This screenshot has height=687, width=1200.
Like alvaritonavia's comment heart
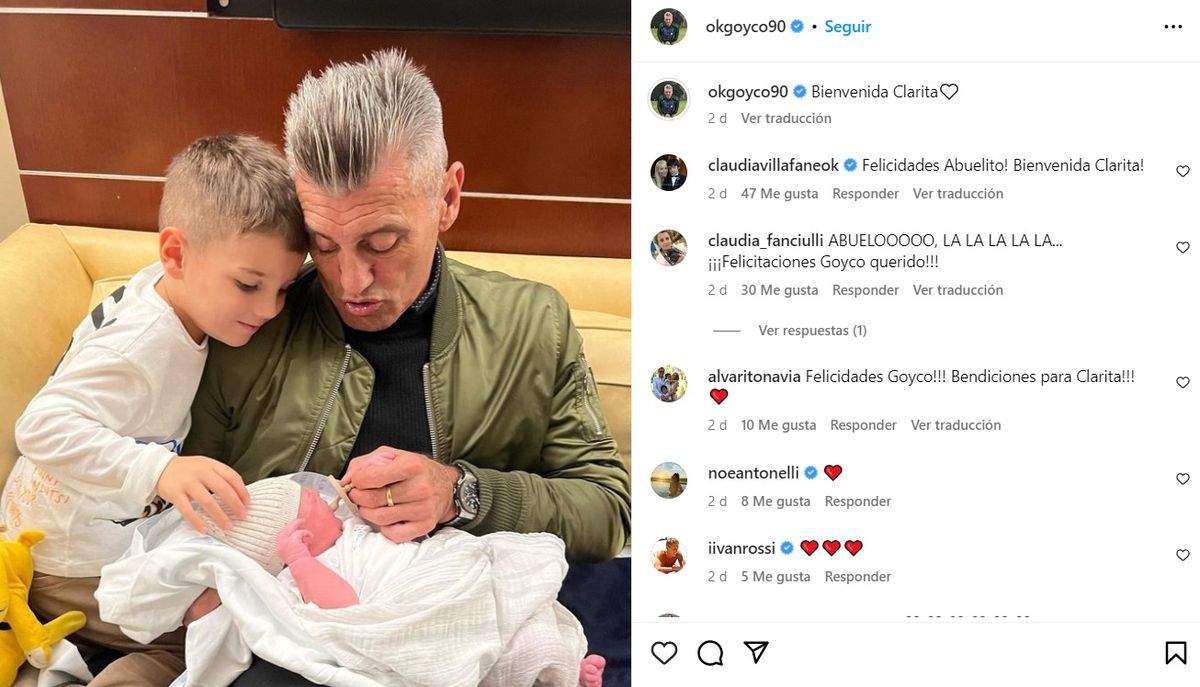tap(1183, 383)
